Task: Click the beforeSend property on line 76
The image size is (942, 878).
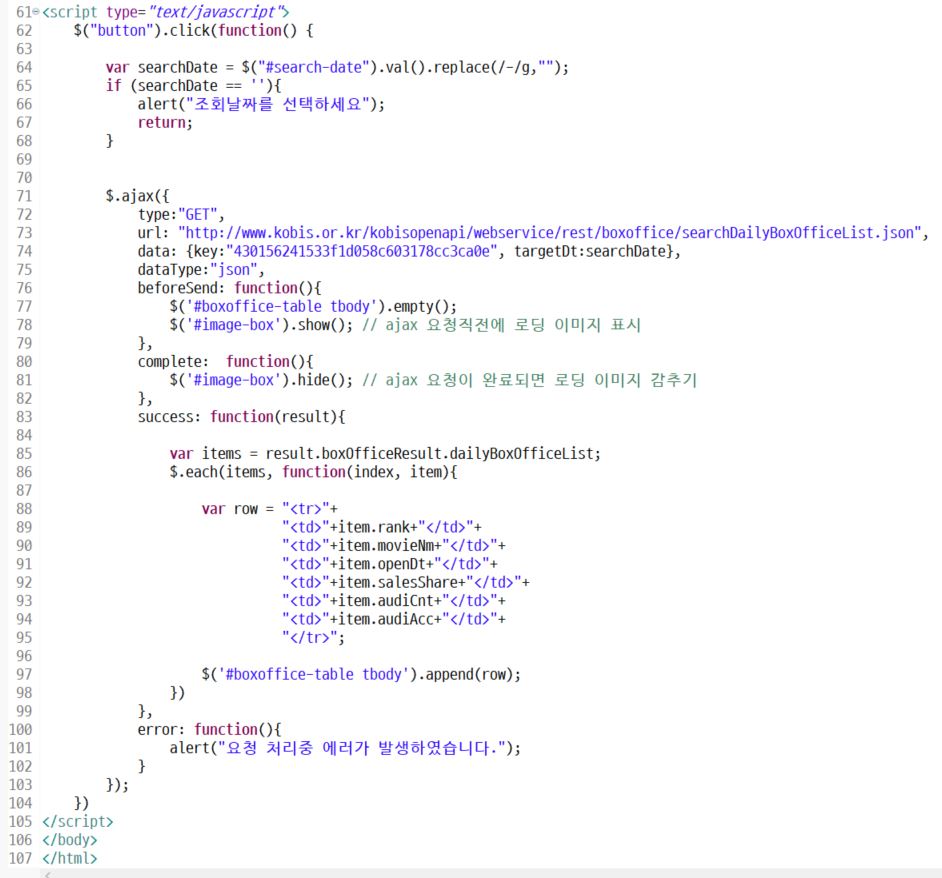Action: [x=177, y=288]
